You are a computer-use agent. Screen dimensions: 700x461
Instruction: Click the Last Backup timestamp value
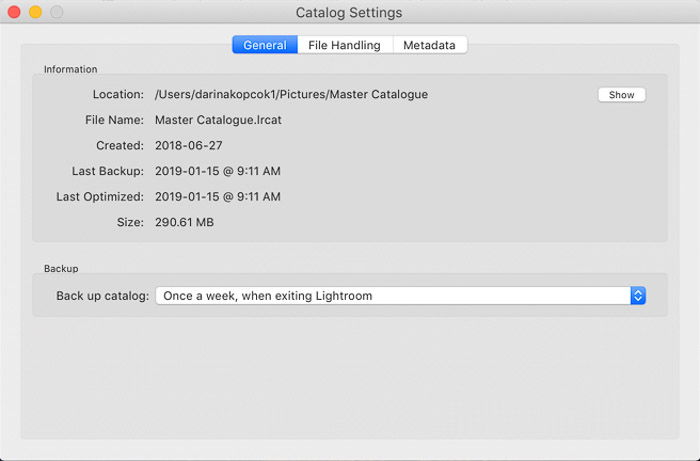[218, 171]
